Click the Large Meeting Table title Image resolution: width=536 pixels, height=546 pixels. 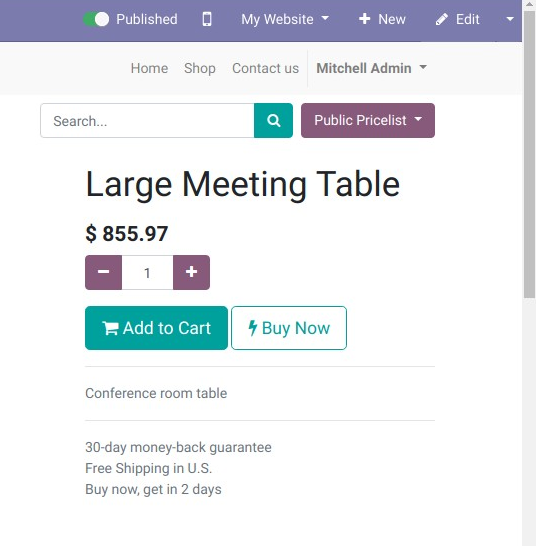243,185
